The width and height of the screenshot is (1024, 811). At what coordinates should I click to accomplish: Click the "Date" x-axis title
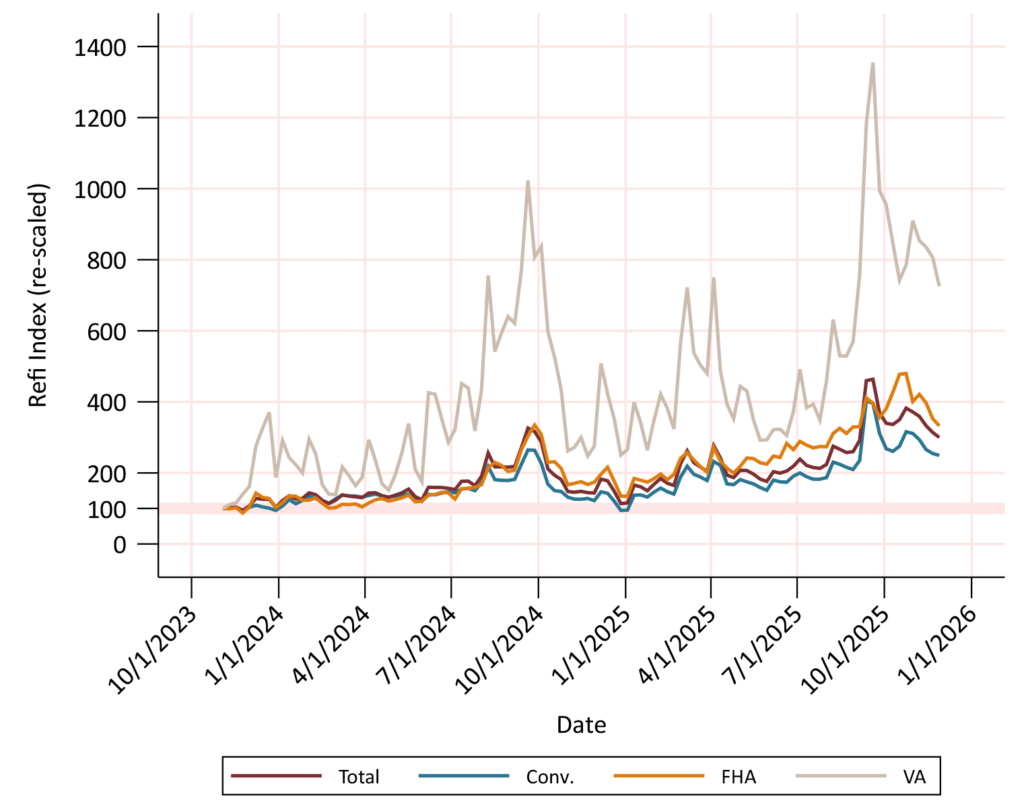pos(581,723)
